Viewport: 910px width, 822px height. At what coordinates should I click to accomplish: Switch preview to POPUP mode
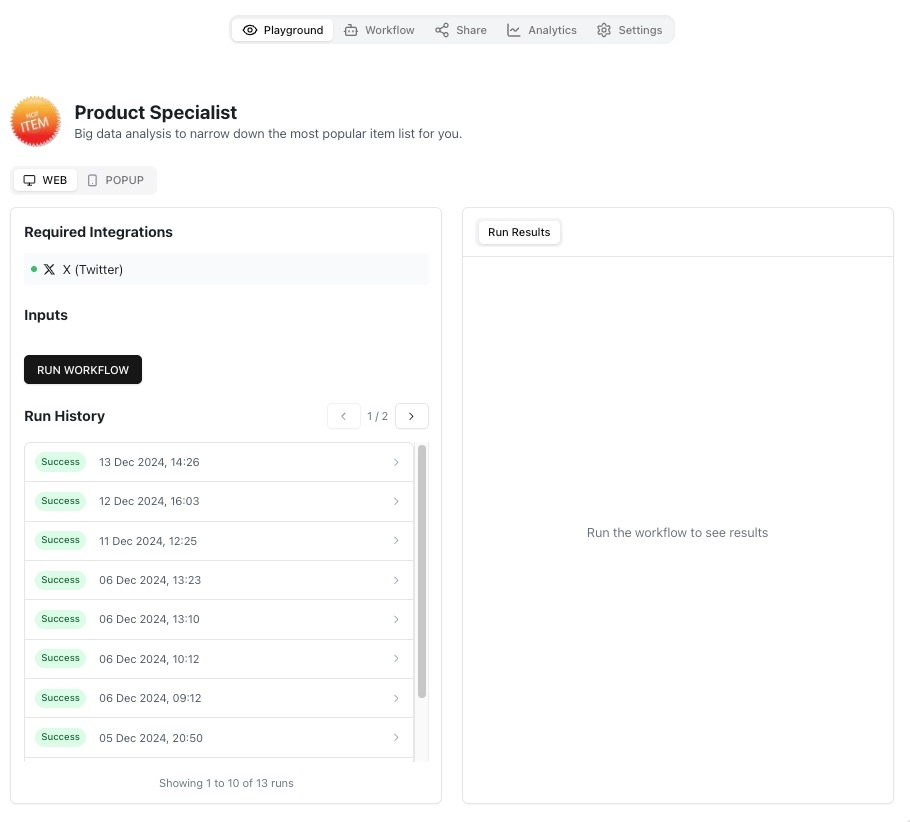[116, 180]
